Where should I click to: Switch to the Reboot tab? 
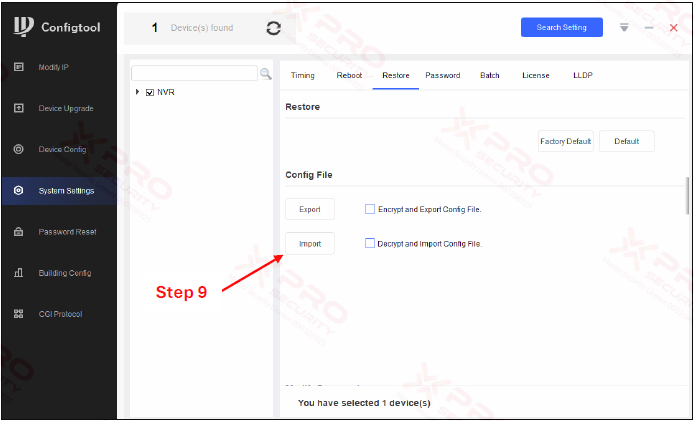(349, 75)
